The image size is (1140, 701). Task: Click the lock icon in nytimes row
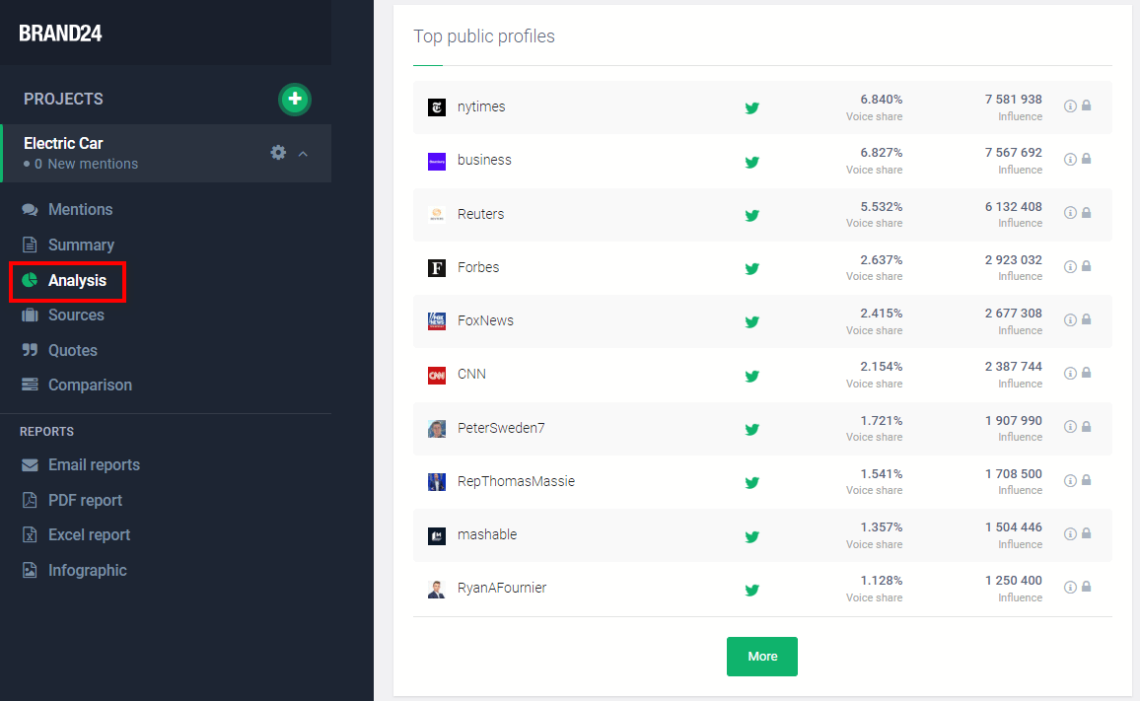click(1086, 105)
